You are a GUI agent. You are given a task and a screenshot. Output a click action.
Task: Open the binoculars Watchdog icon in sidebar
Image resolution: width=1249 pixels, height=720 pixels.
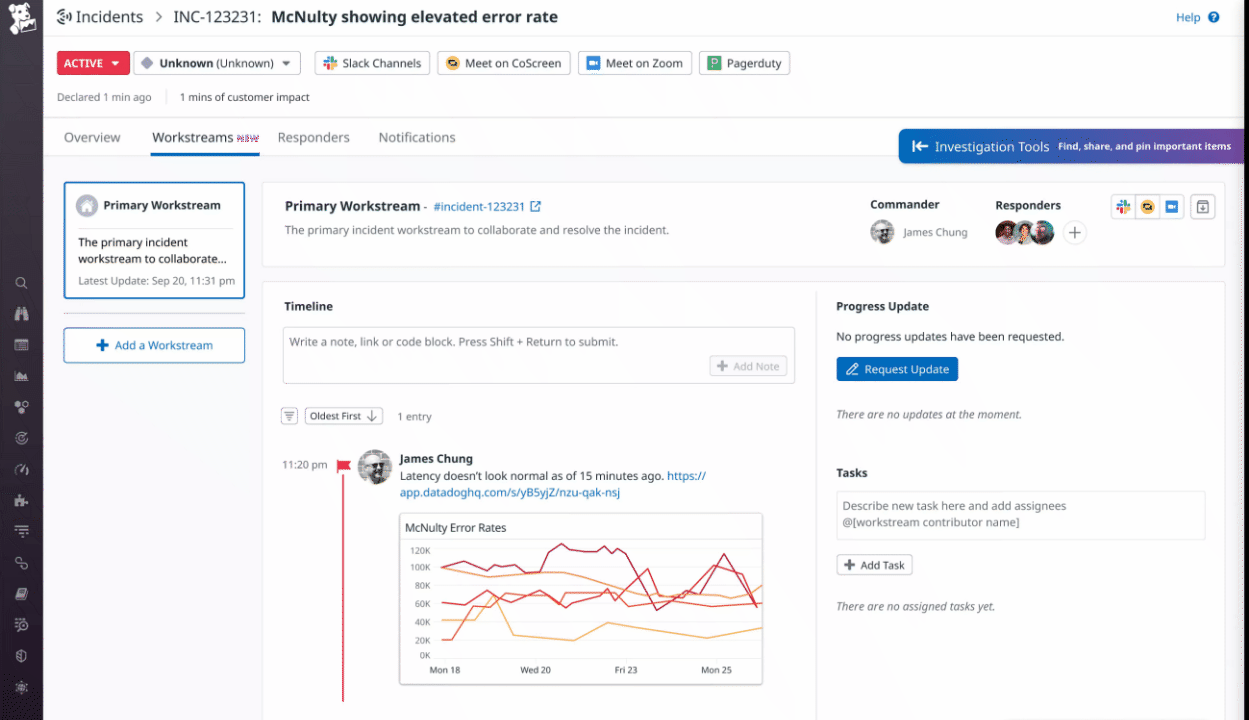21,314
